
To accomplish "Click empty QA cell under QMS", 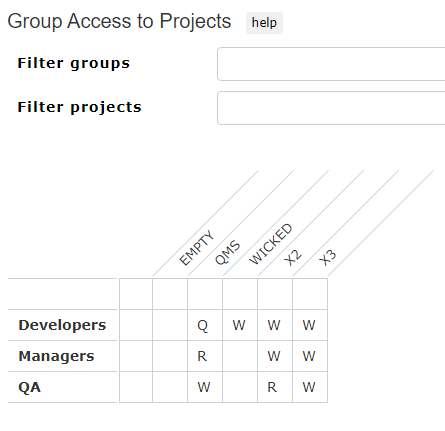I will click(240, 387).
